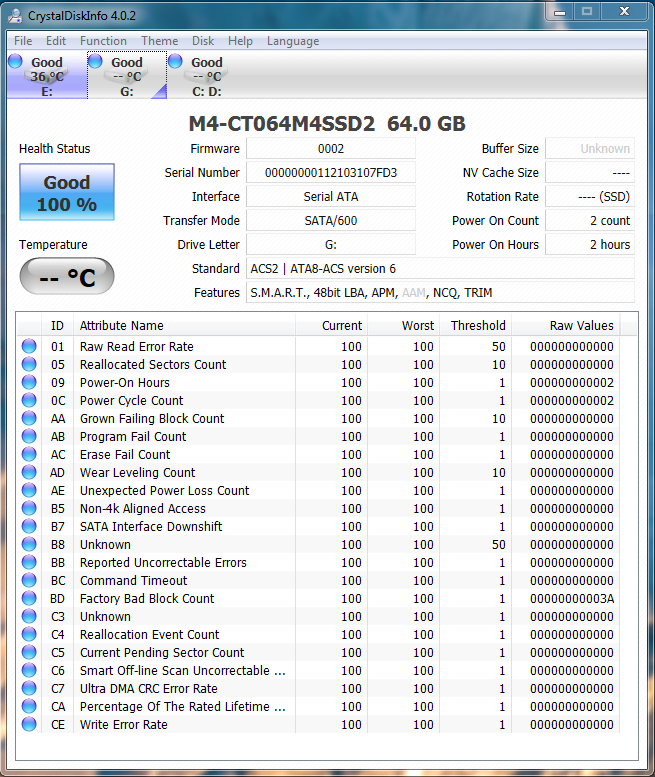Select the Command Timeout attribute name
The width and height of the screenshot is (655, 777).
(x=133, y=581)
